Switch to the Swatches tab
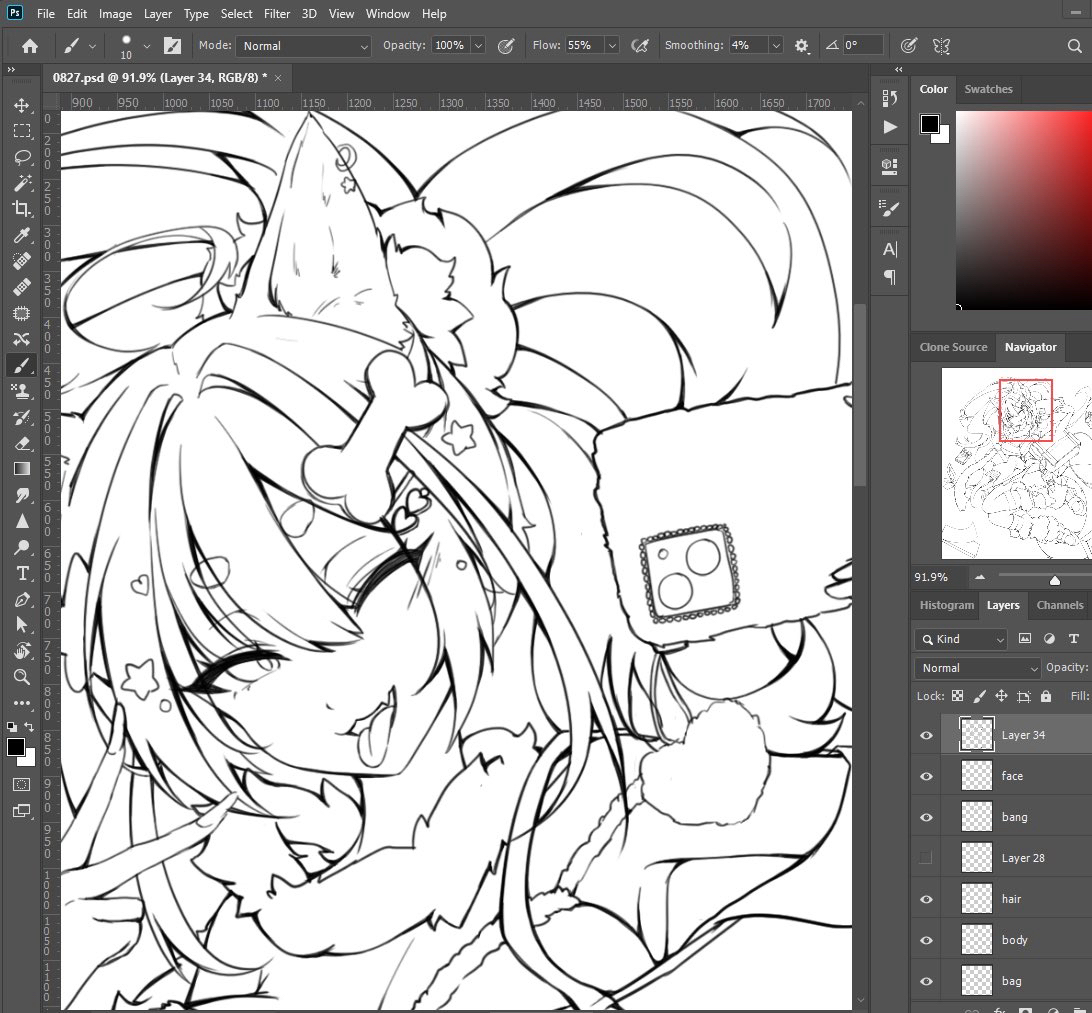Viewport: 1092px width, 1013px height. [987, 89]
